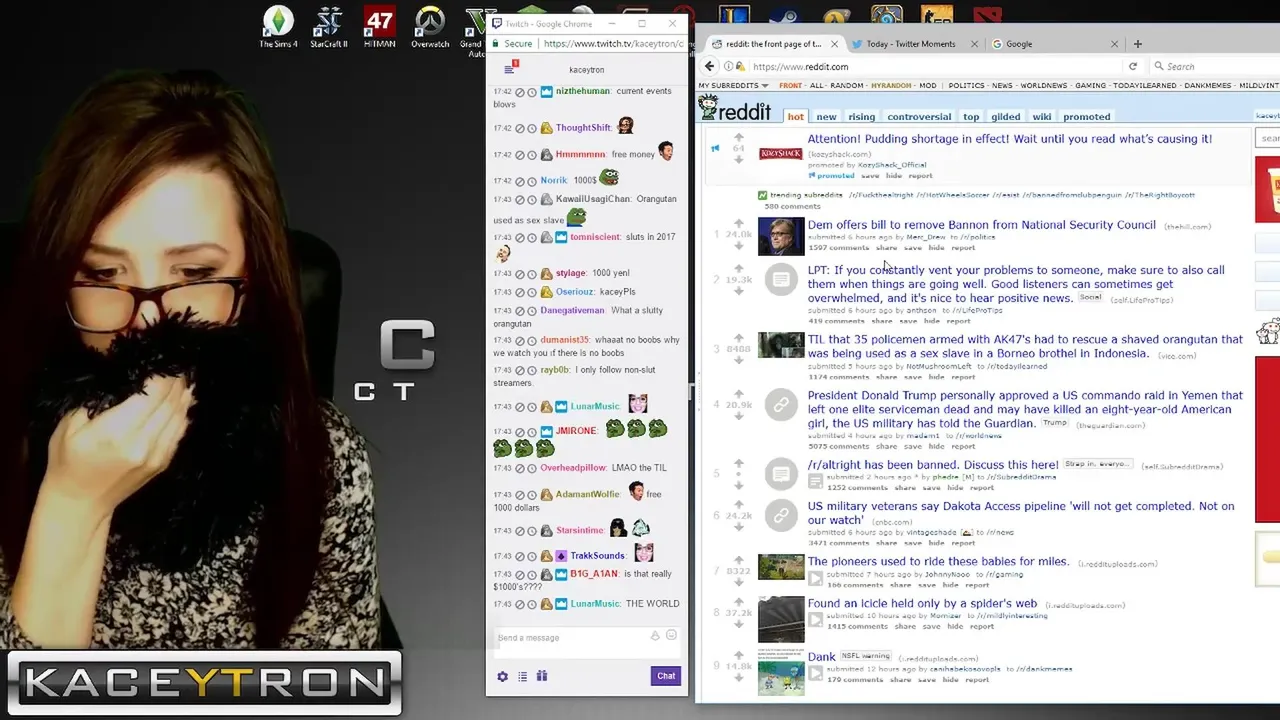Click the text-post icon for the LPT post
Viewport: 1280px width, 720px height.
[x=780, y=279]
